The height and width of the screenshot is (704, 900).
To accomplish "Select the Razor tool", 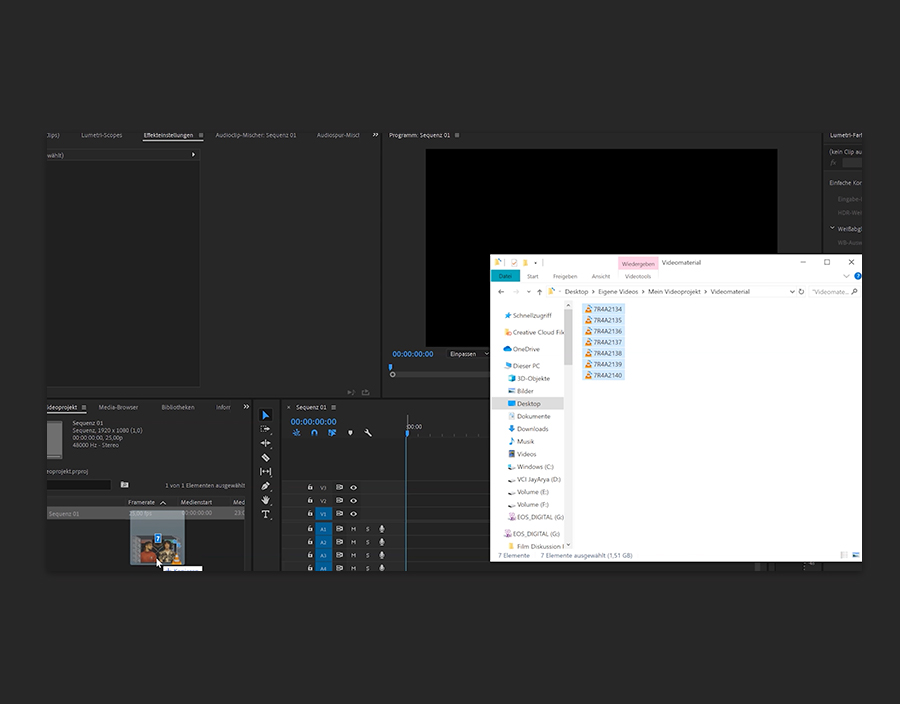I will point(265,457).
